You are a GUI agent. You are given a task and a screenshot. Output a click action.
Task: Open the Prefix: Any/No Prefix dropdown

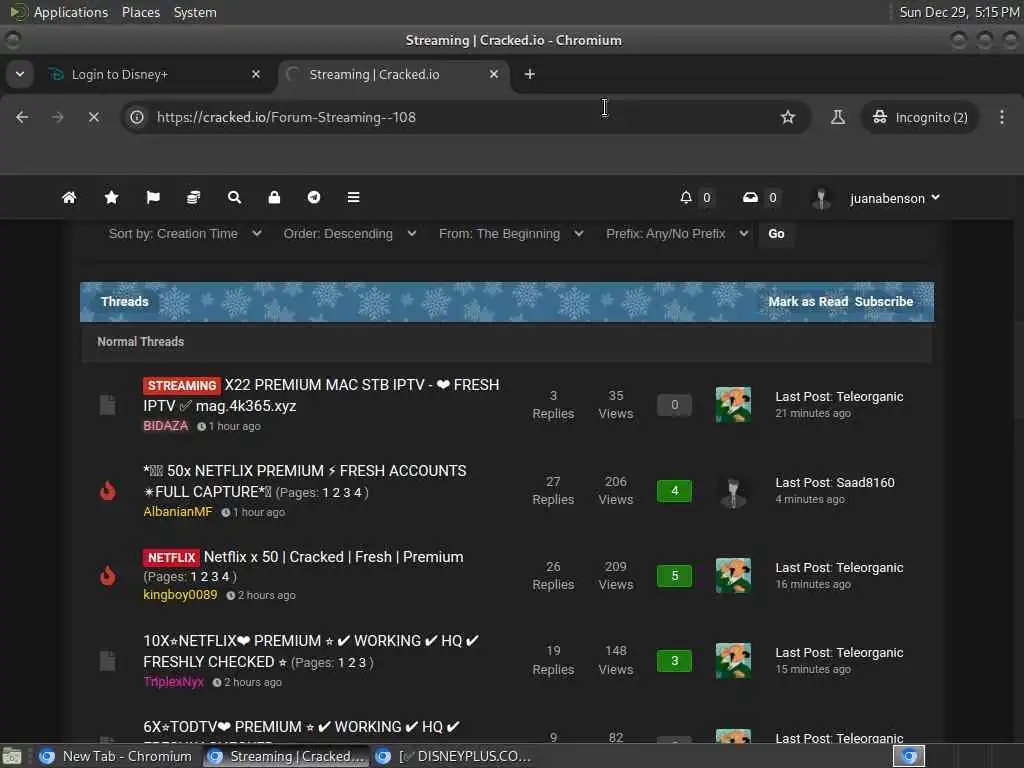[x=677, y=234]
